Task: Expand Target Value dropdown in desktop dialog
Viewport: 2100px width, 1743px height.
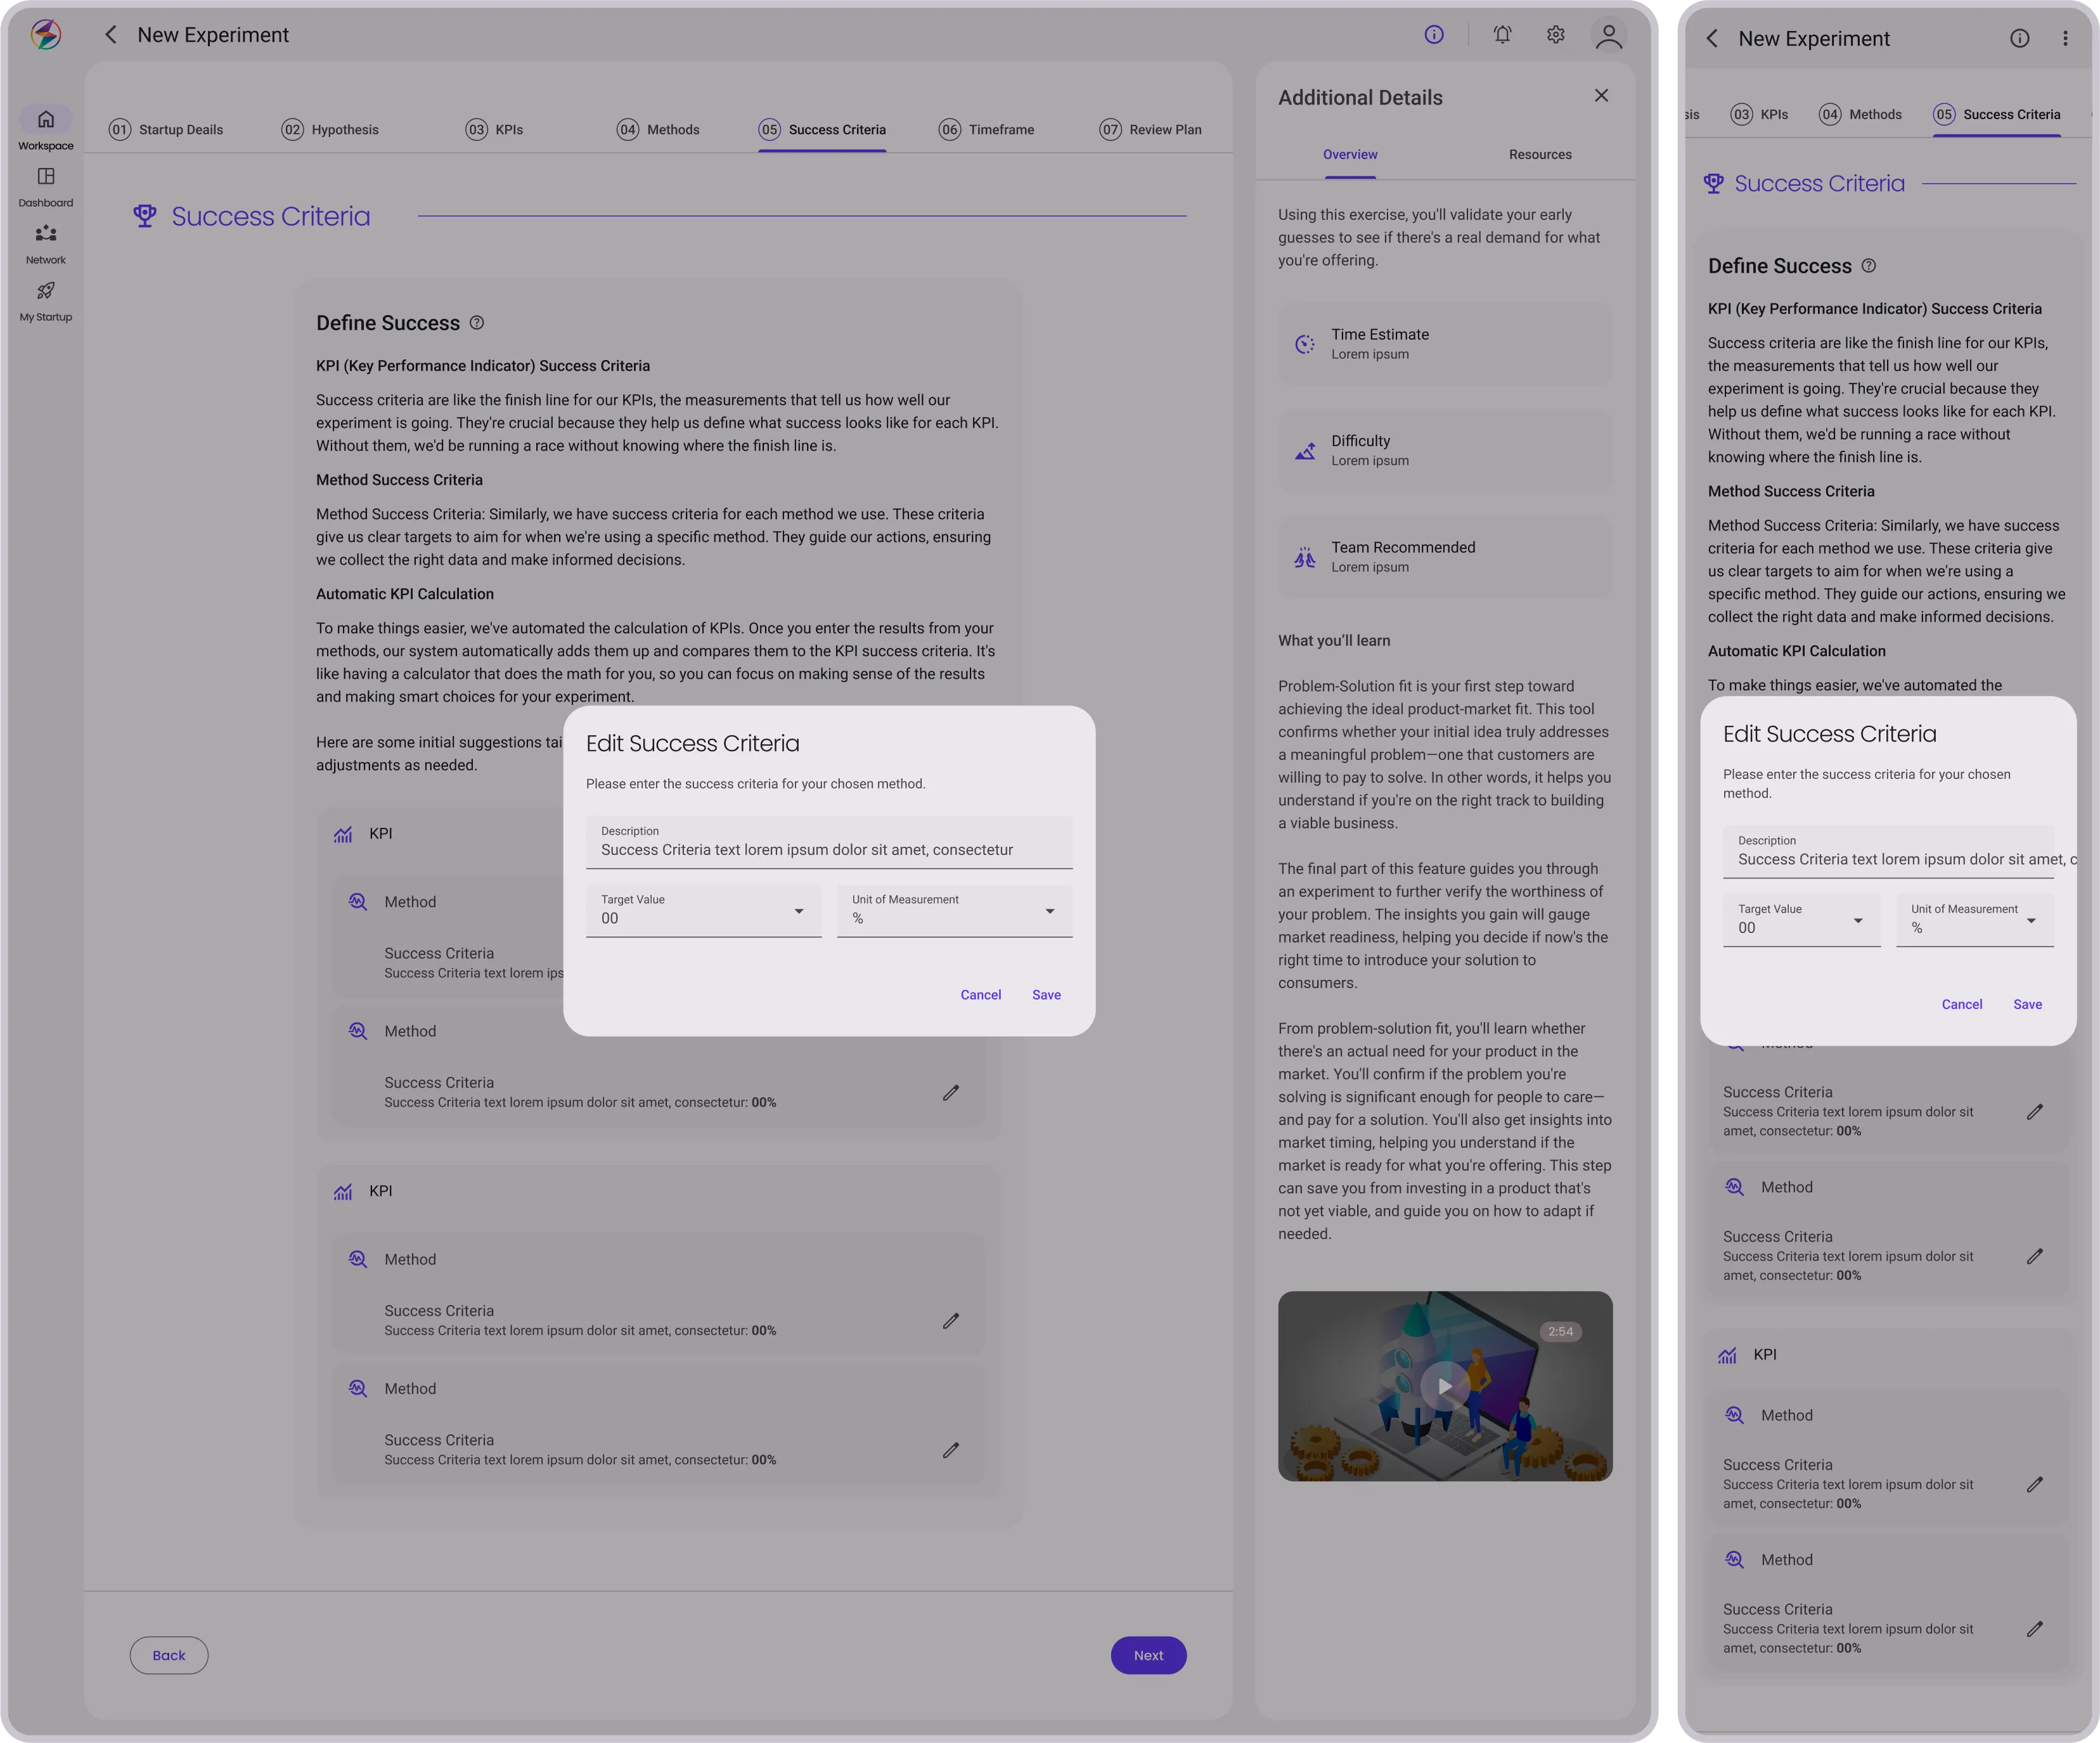Action: 798,911
